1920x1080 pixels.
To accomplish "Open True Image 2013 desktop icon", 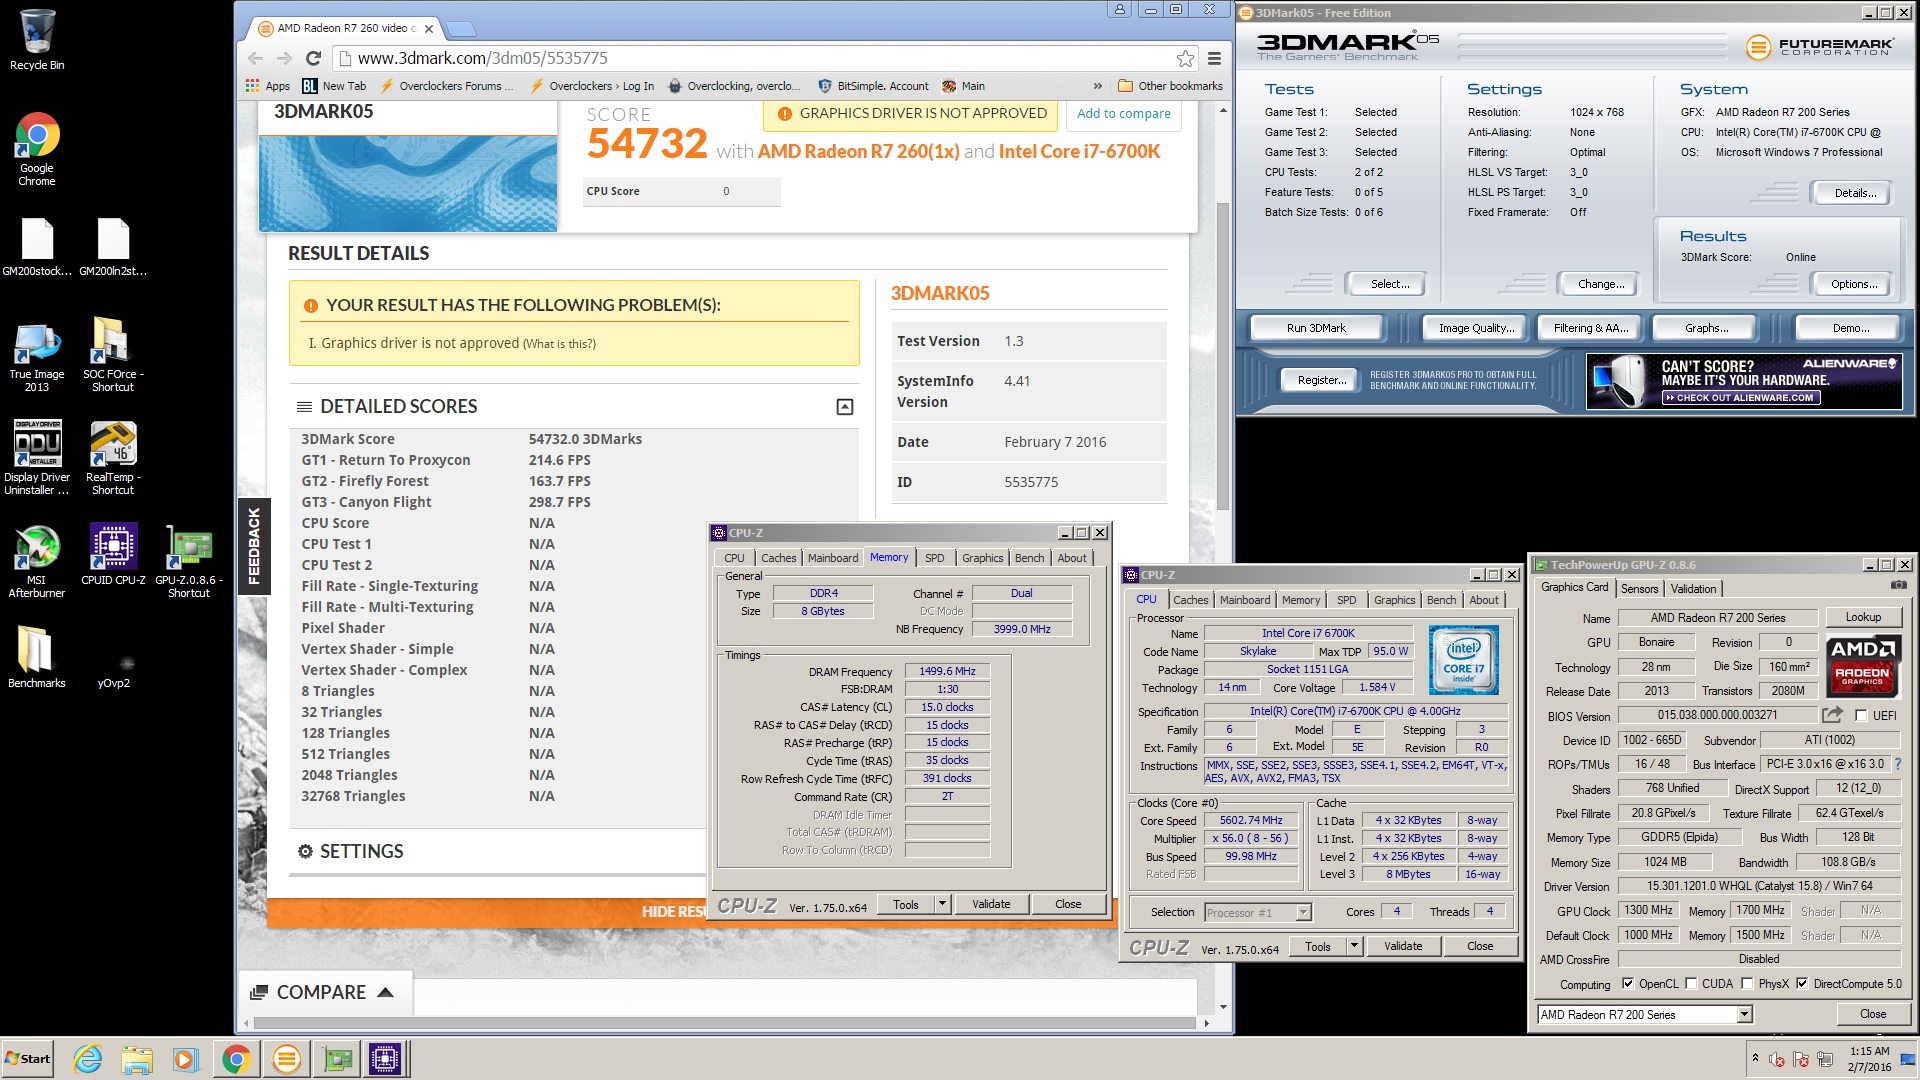I will 37,356.
